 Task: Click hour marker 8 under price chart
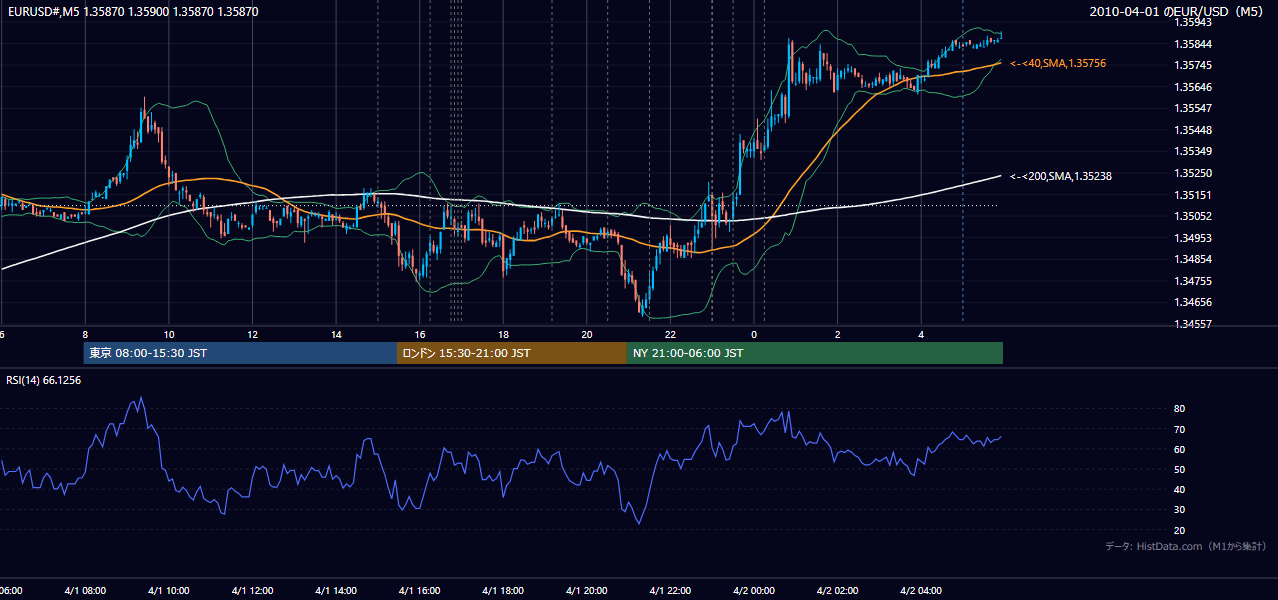85,335
